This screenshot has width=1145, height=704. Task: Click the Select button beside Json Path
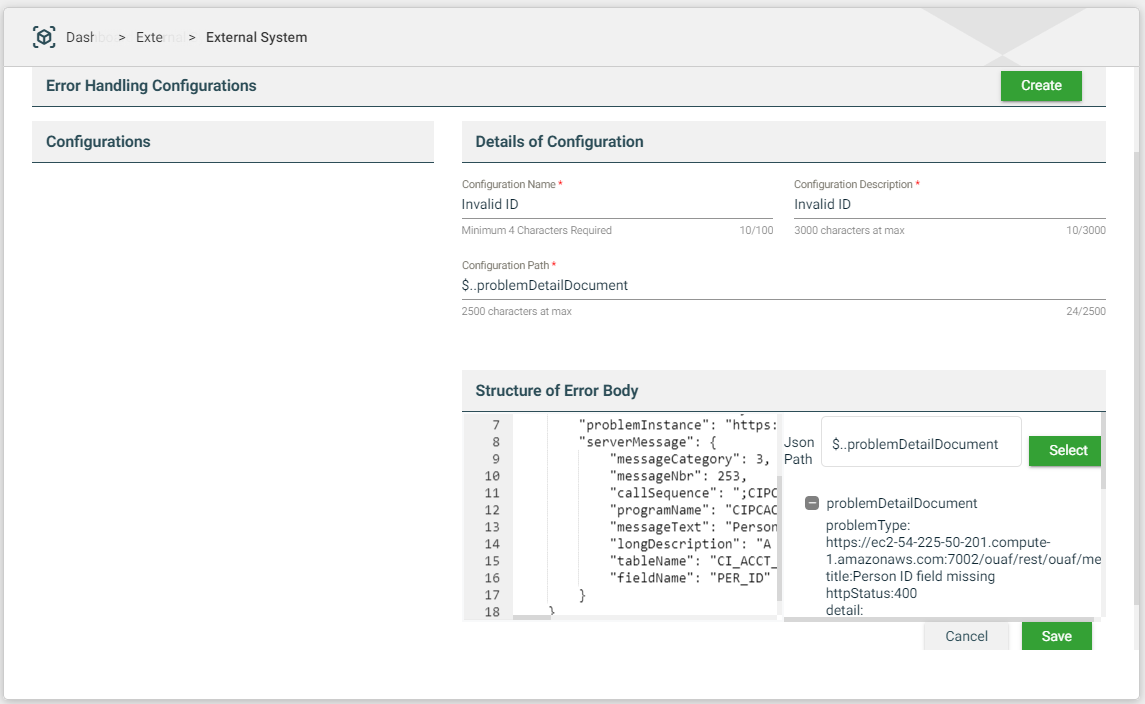(x=1067, y=450)
